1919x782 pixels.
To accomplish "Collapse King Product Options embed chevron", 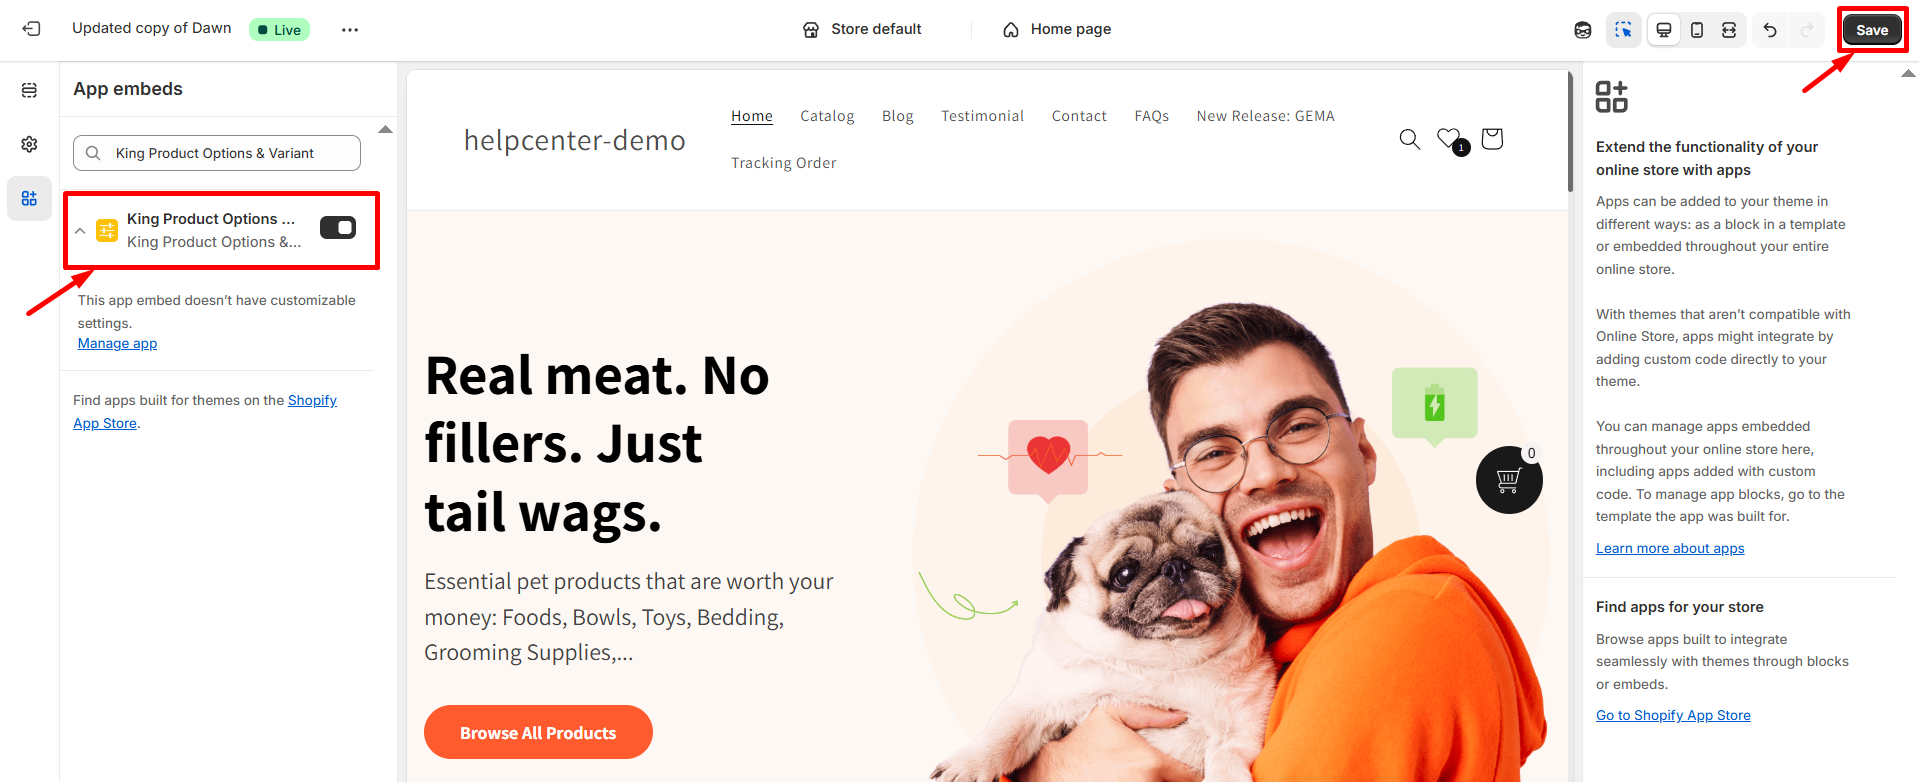I will click(80, 231).
